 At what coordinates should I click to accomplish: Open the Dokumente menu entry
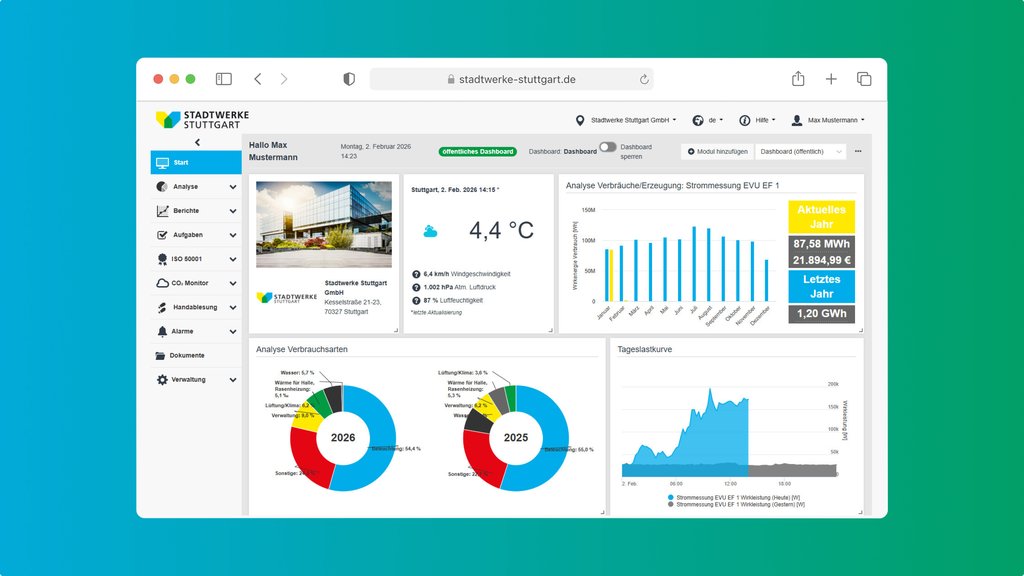pyautogui.click(x=196, y=356)
